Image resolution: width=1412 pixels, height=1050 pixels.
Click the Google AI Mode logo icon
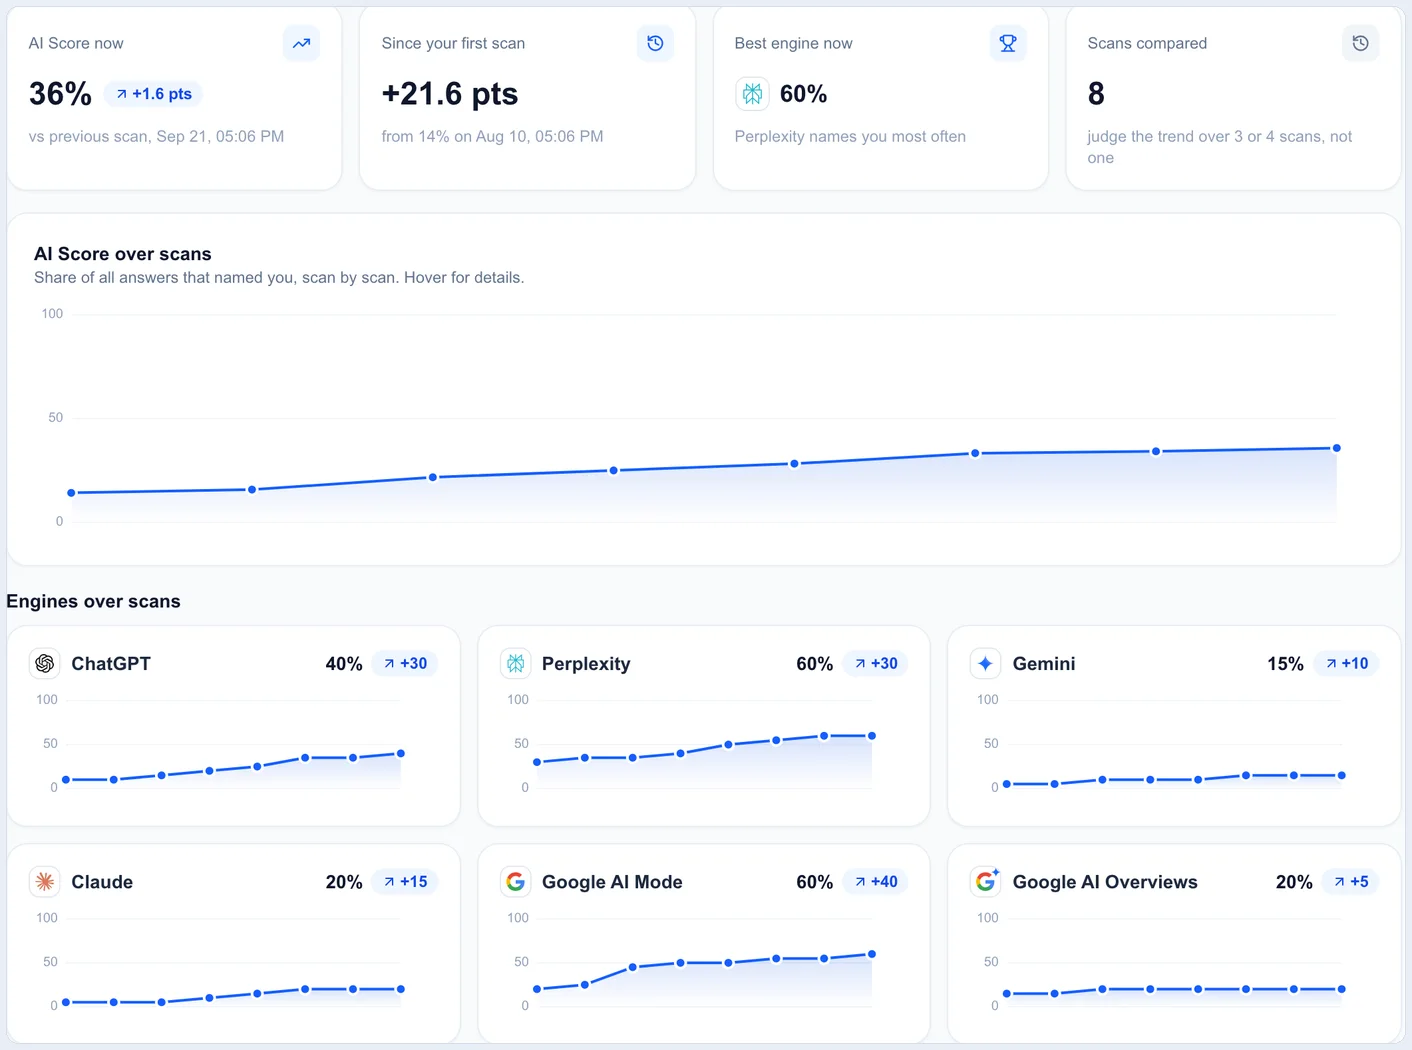click(516, 881)
